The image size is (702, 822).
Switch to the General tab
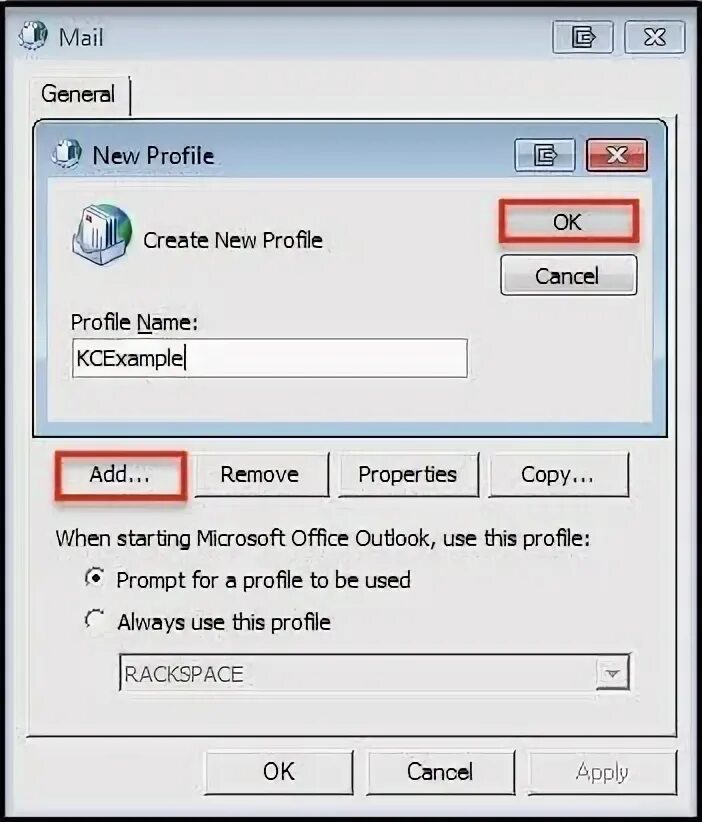[x=78, y=94]
